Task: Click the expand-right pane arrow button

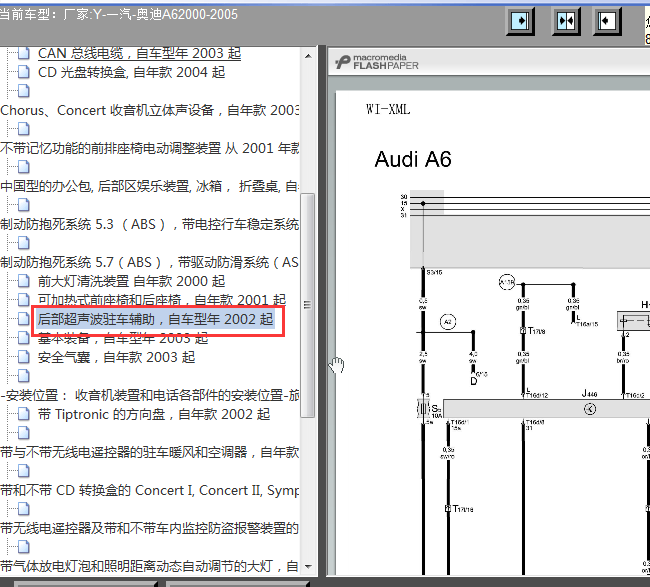Action: click(x=520, y=21)
